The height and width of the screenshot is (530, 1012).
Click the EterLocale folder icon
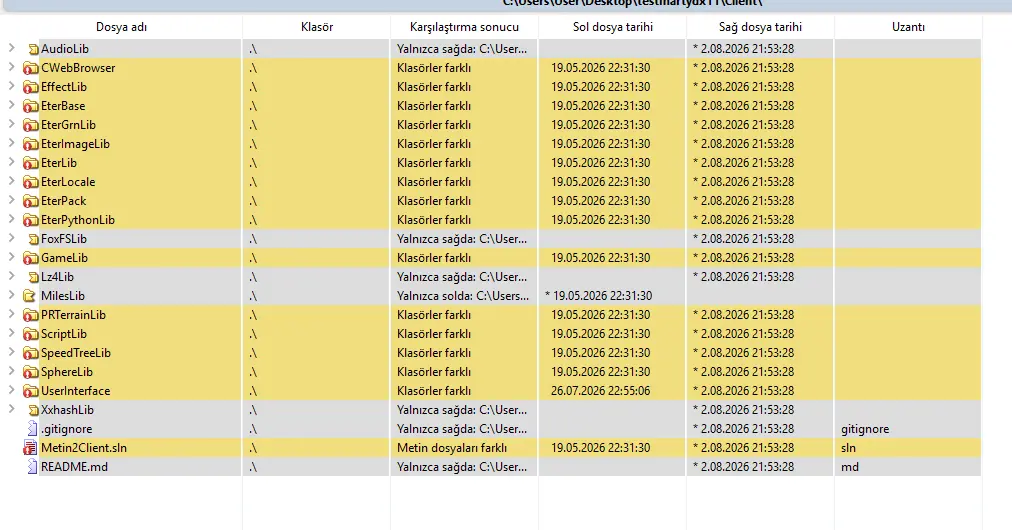30,182
